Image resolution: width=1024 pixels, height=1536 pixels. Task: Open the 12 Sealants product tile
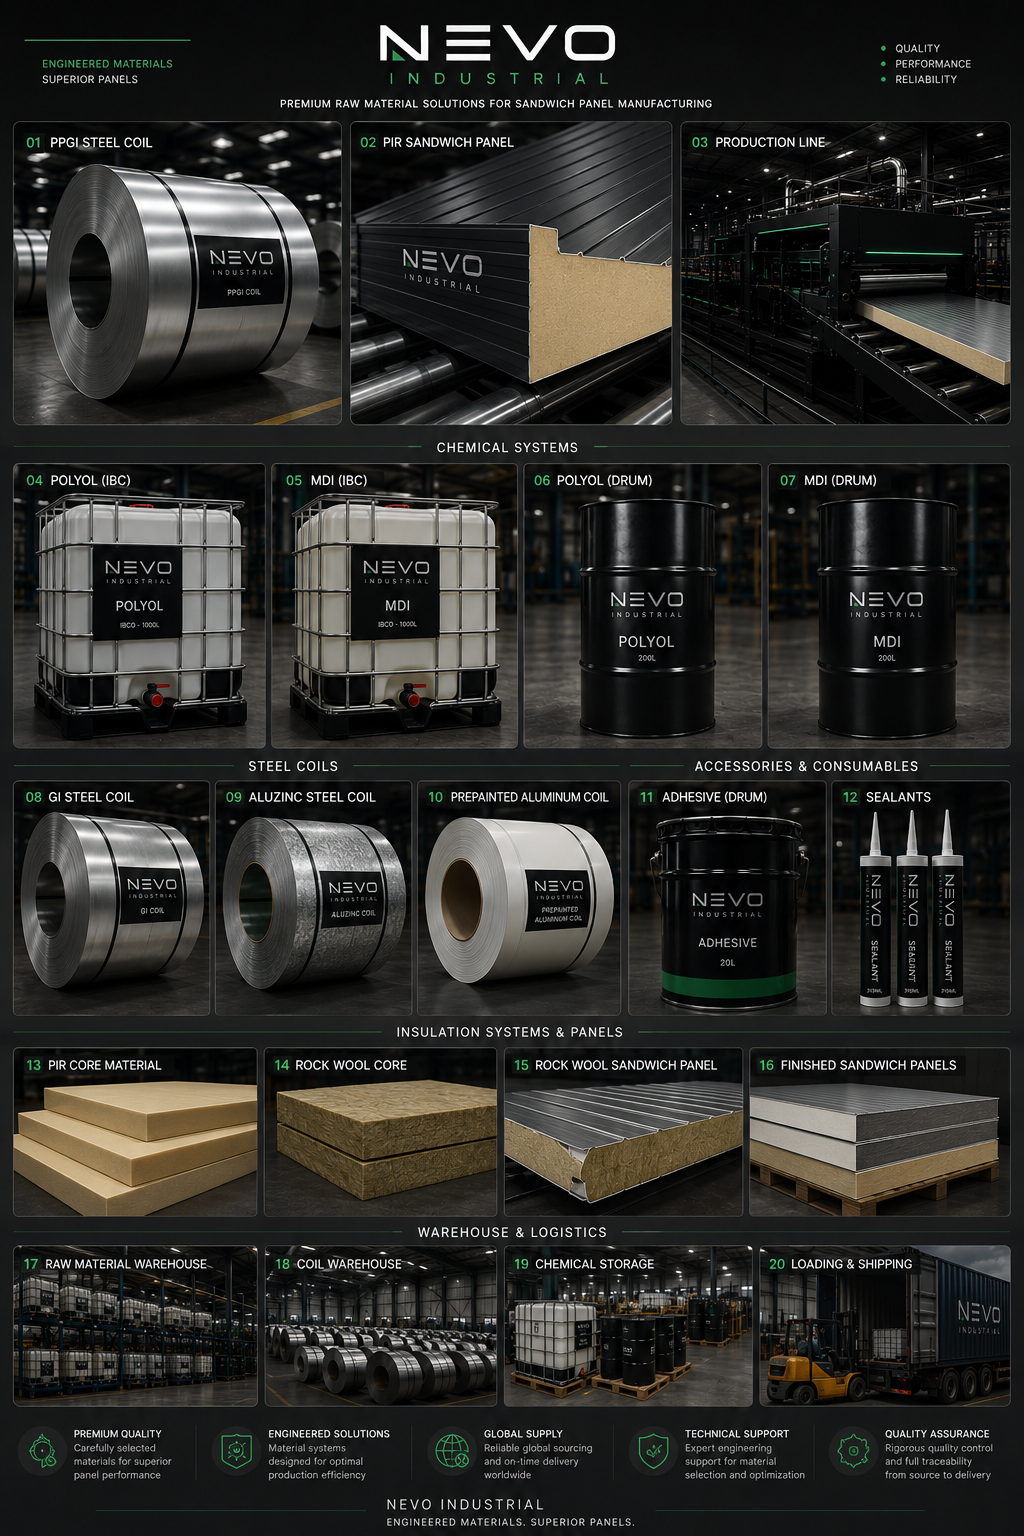point(921,898)
